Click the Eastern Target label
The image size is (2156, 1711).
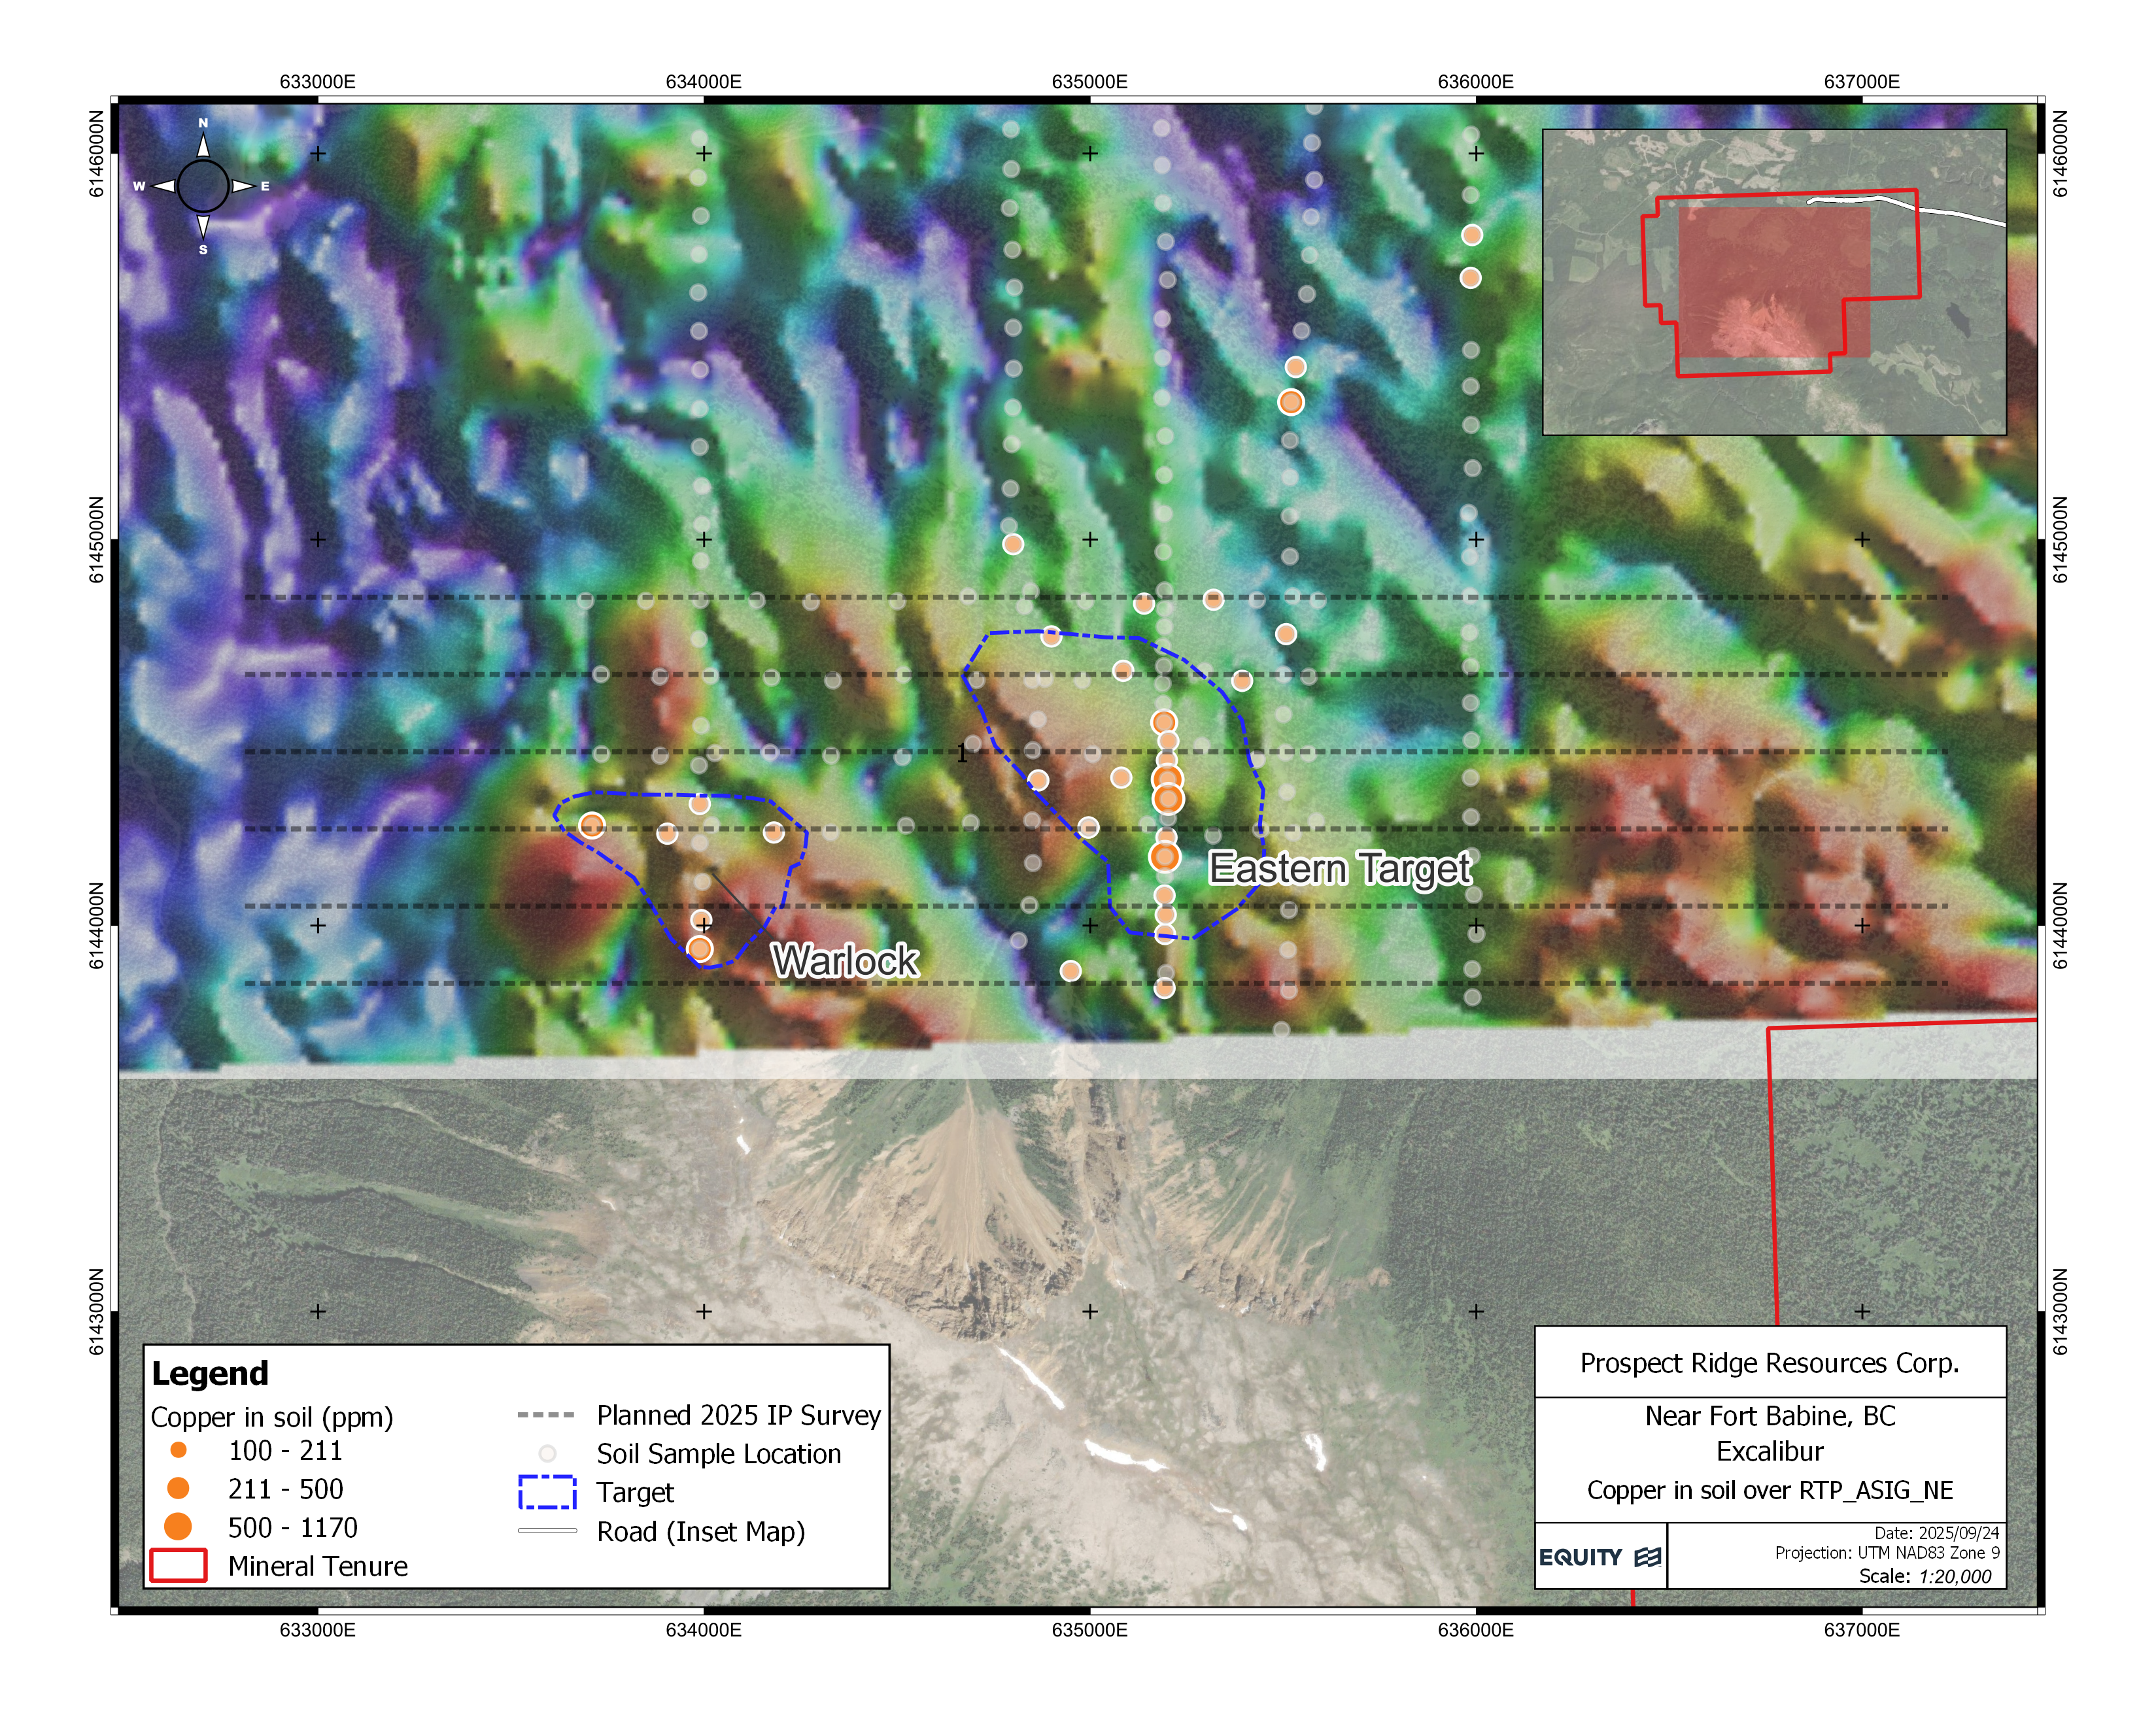click(x=1339, y=868)
